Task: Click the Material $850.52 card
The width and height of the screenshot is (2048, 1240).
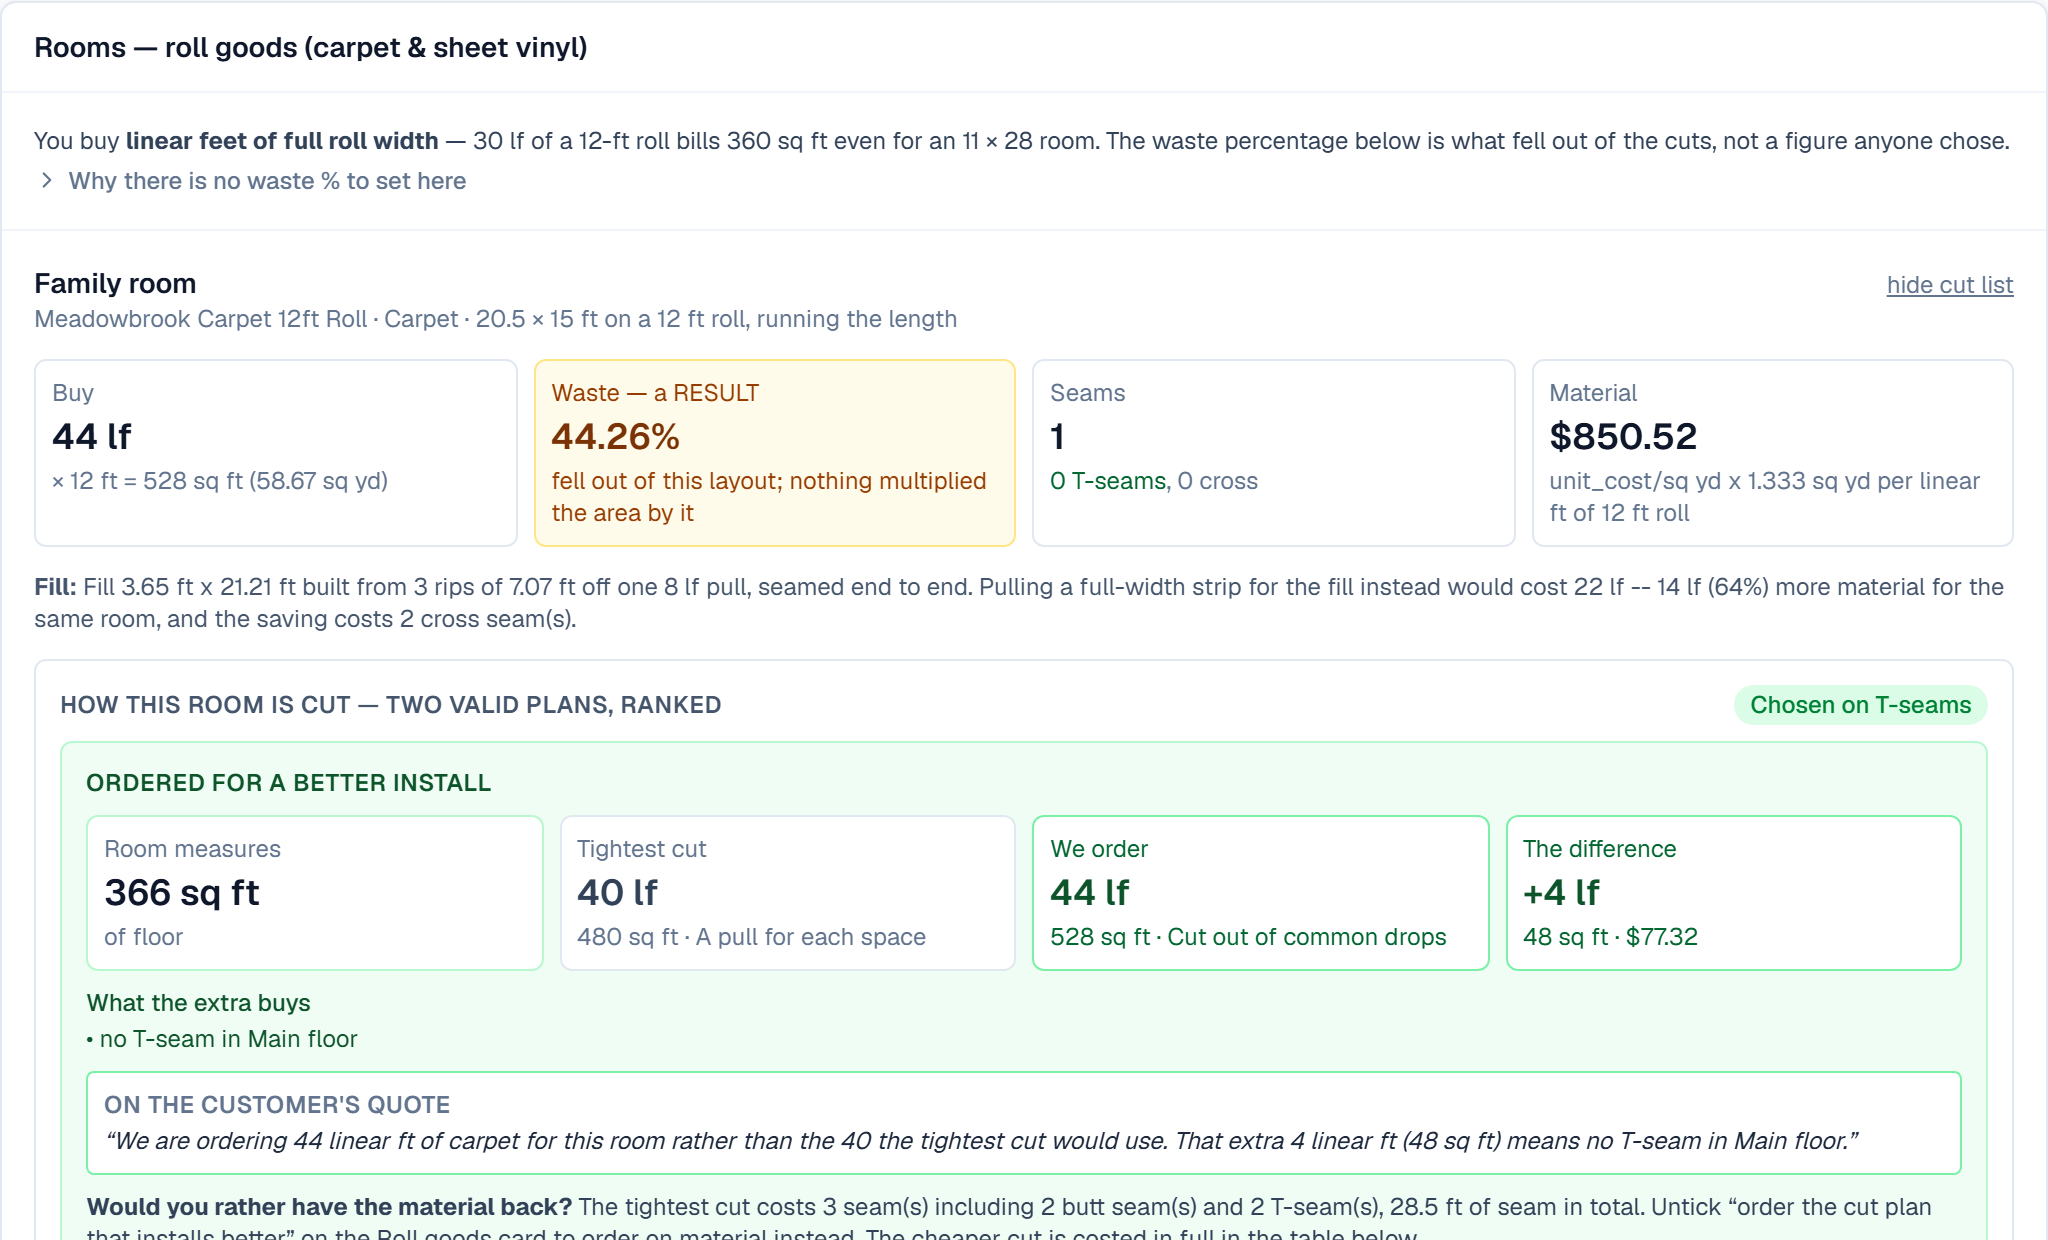Action: [x=1772, y=453]
